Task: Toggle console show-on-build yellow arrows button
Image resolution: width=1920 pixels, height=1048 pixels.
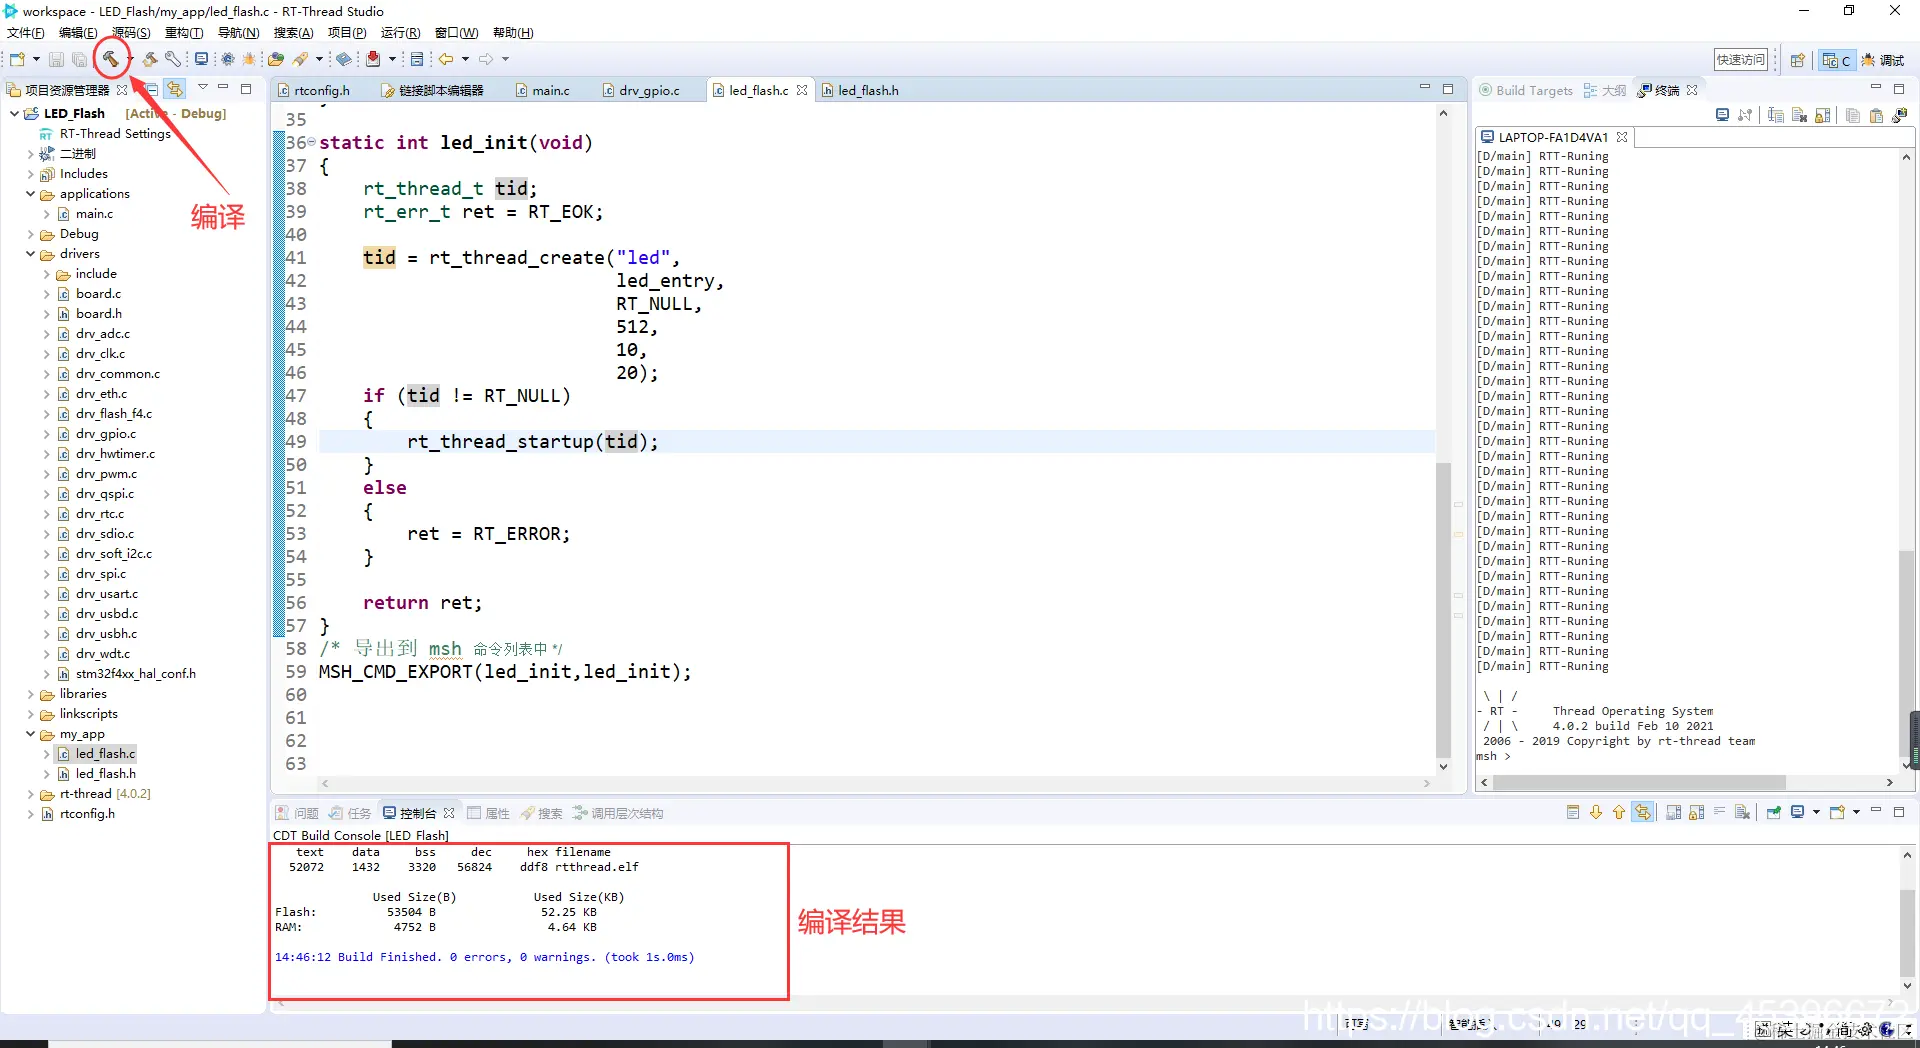Action: pos(1643,812)
